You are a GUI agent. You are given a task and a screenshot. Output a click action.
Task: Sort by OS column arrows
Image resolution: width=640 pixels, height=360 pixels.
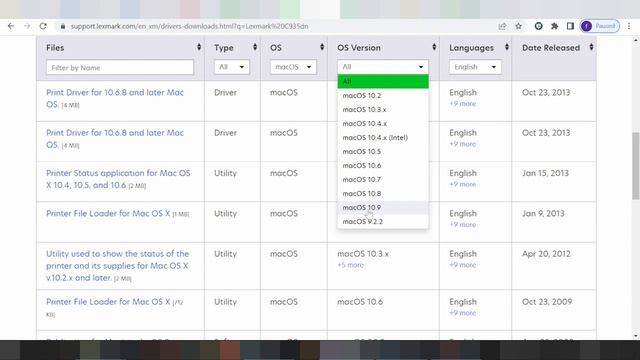pos(322,47)
